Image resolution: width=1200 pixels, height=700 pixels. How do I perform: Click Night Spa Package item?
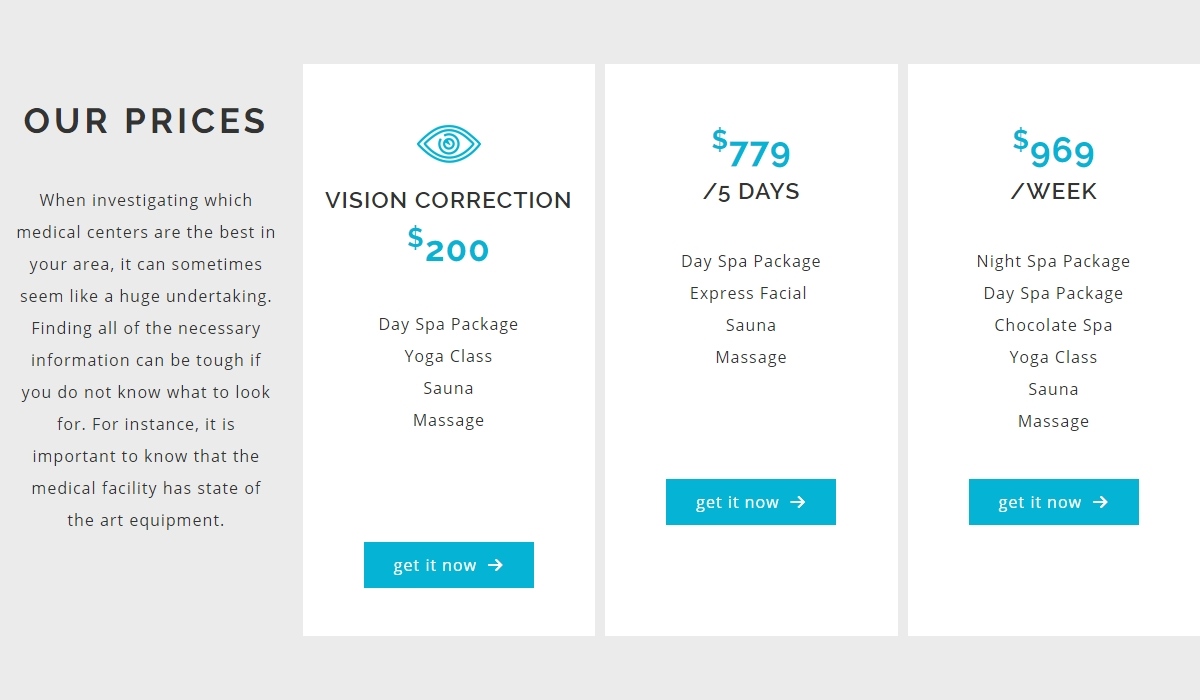[x=1054, y=261]
